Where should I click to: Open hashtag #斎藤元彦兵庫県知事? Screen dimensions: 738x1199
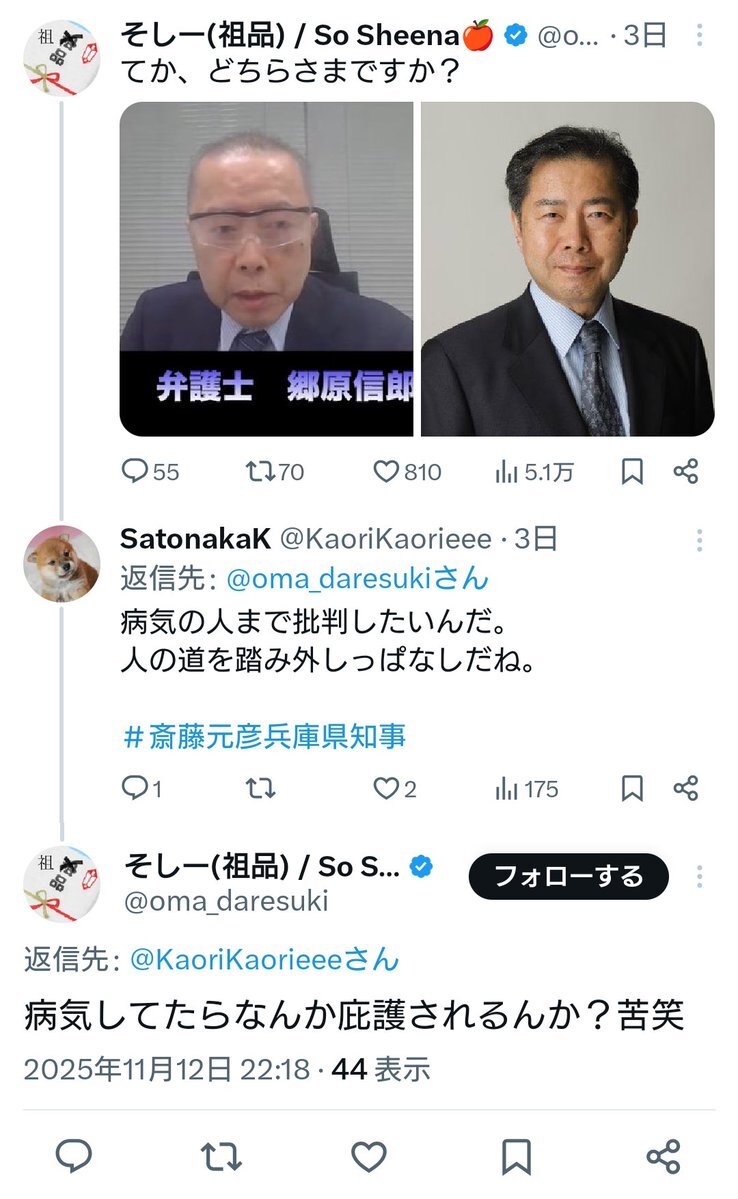(264, 737)
